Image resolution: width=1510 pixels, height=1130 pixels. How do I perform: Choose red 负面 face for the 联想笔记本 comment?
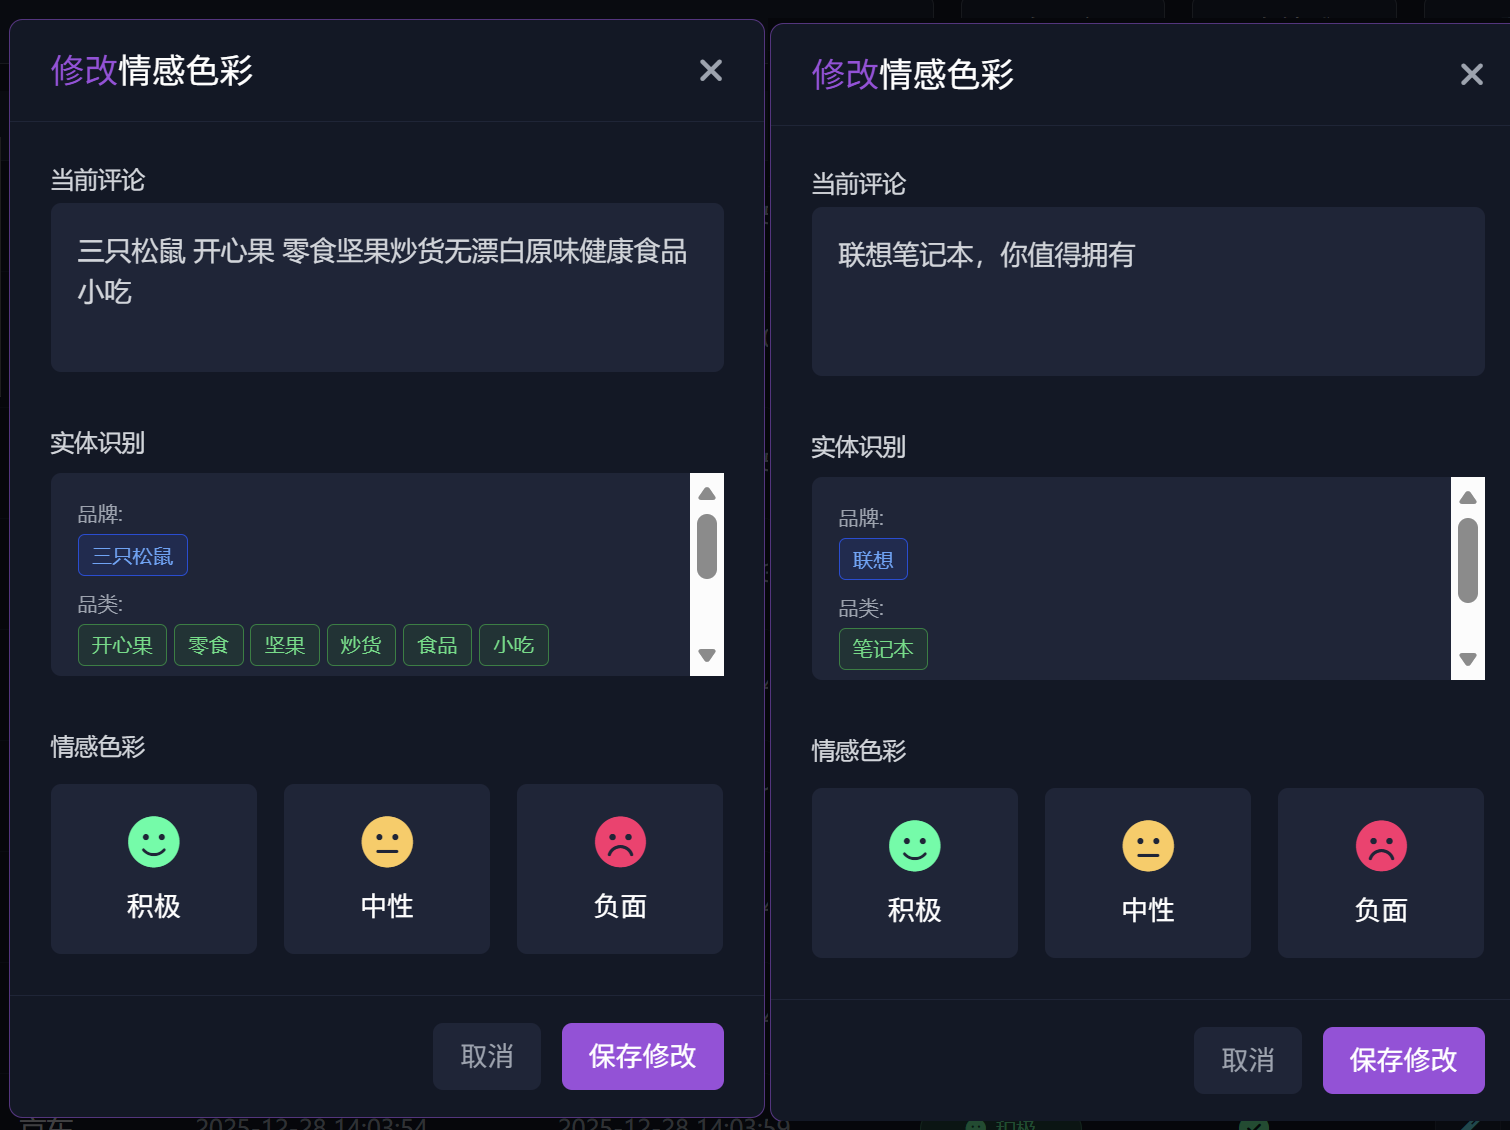click(x=1381, y=846)
